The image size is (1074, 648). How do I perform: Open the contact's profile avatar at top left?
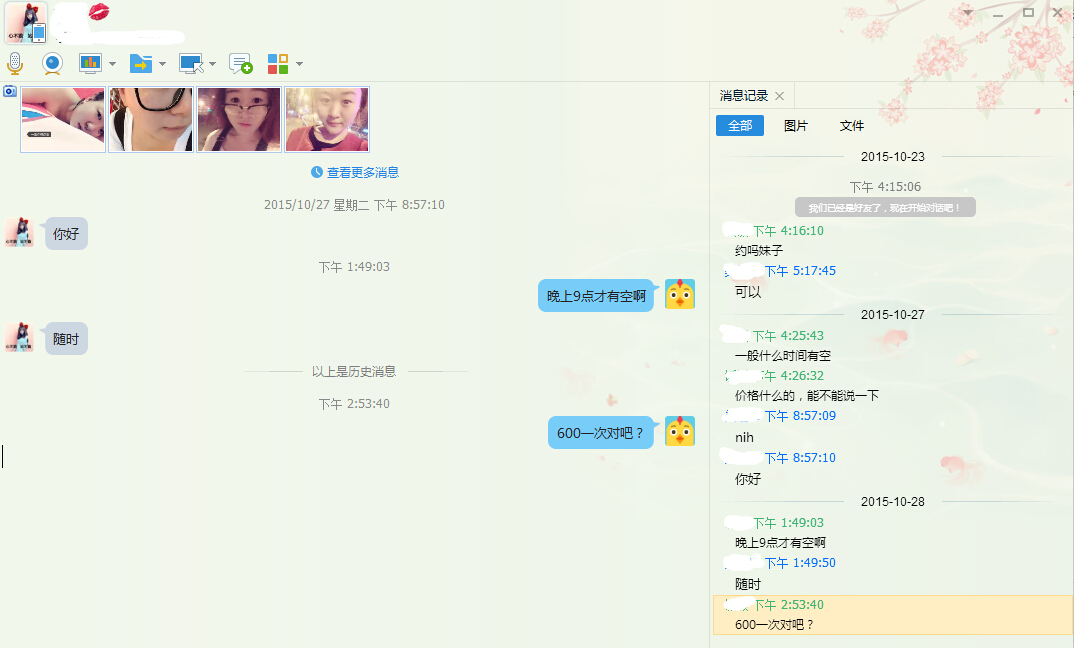tap(26, 23)
